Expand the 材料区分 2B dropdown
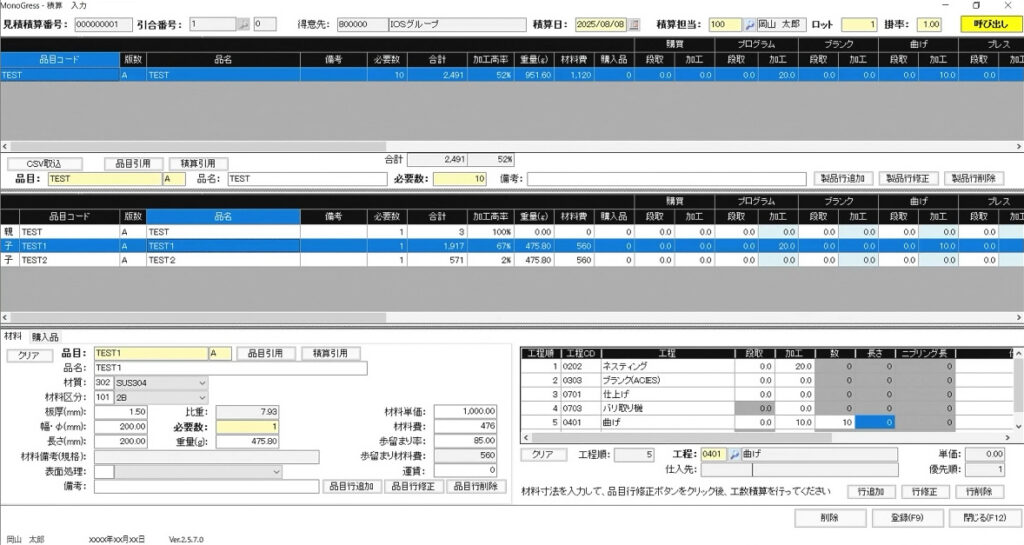 coord(202,397)
